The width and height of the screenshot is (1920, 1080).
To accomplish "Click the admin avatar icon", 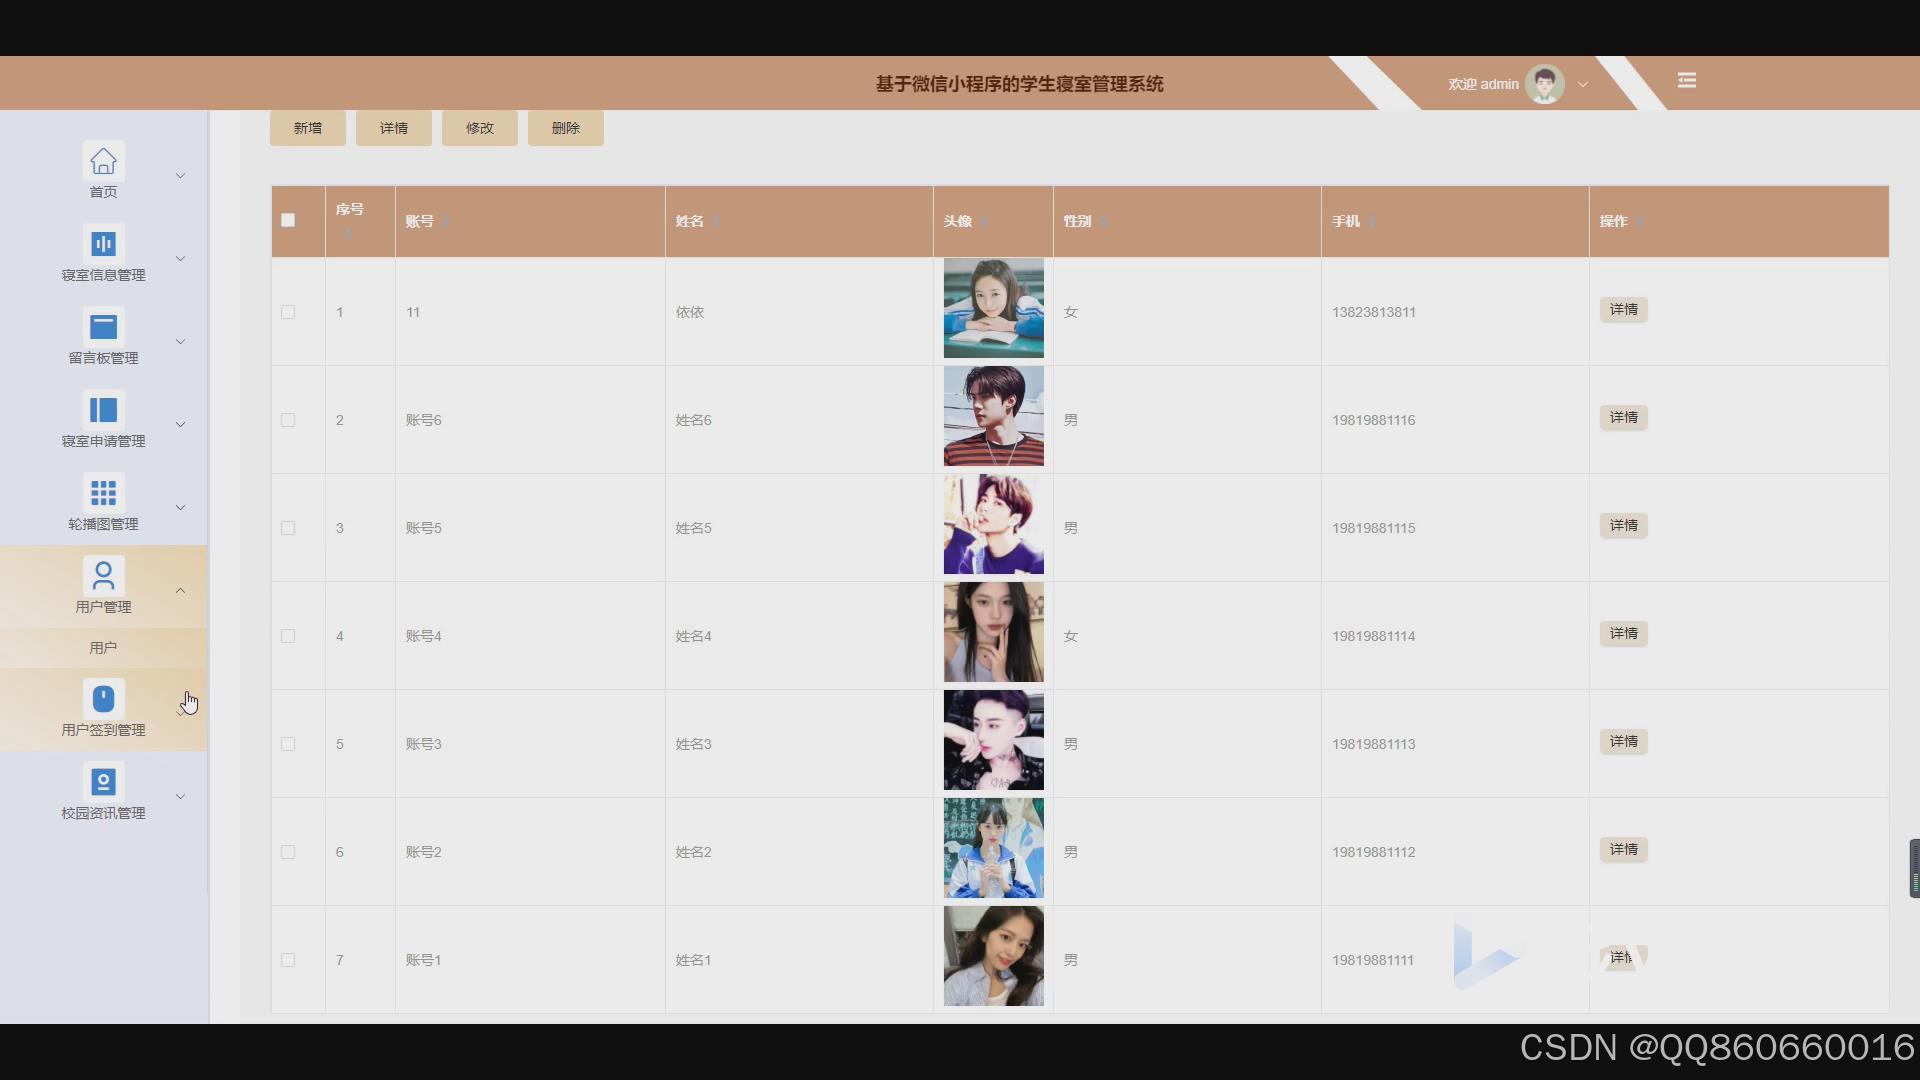I will [x=1545, y=84].
